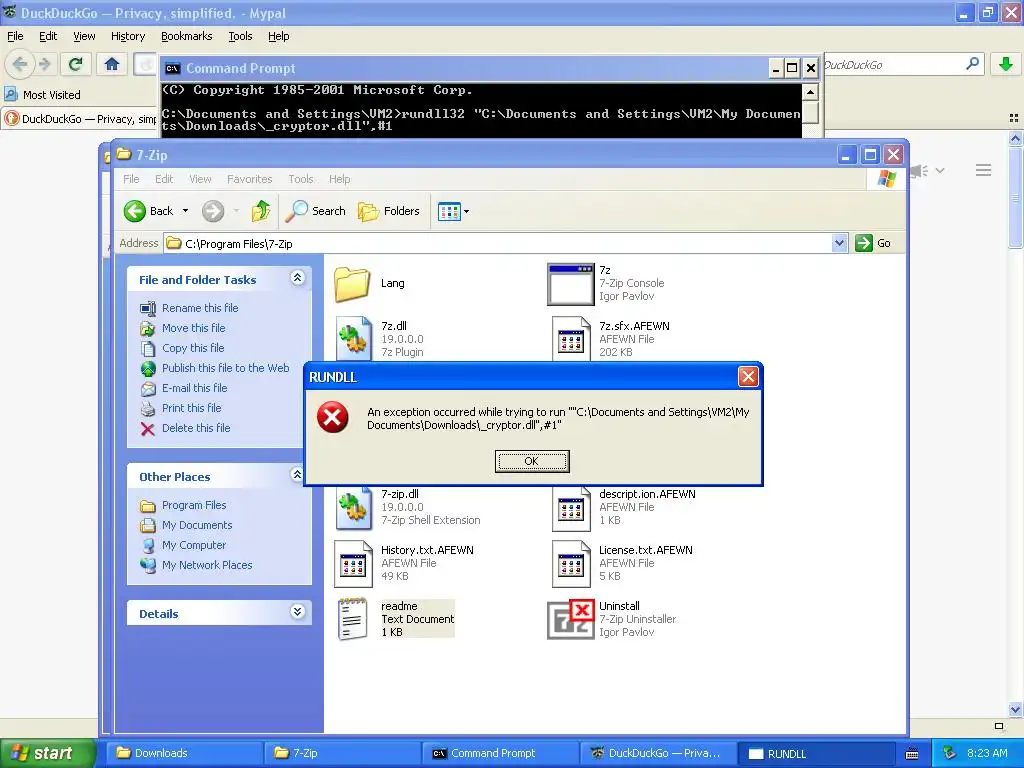Click the Back arrow in Mypal browser
1024x768 pixels.
coord(20,64)
